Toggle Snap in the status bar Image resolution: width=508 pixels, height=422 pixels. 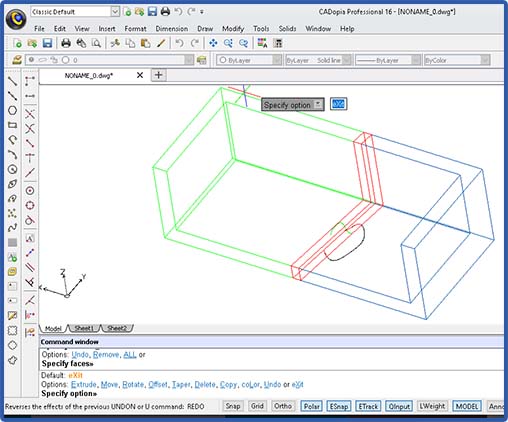click(x=233, y=406)
